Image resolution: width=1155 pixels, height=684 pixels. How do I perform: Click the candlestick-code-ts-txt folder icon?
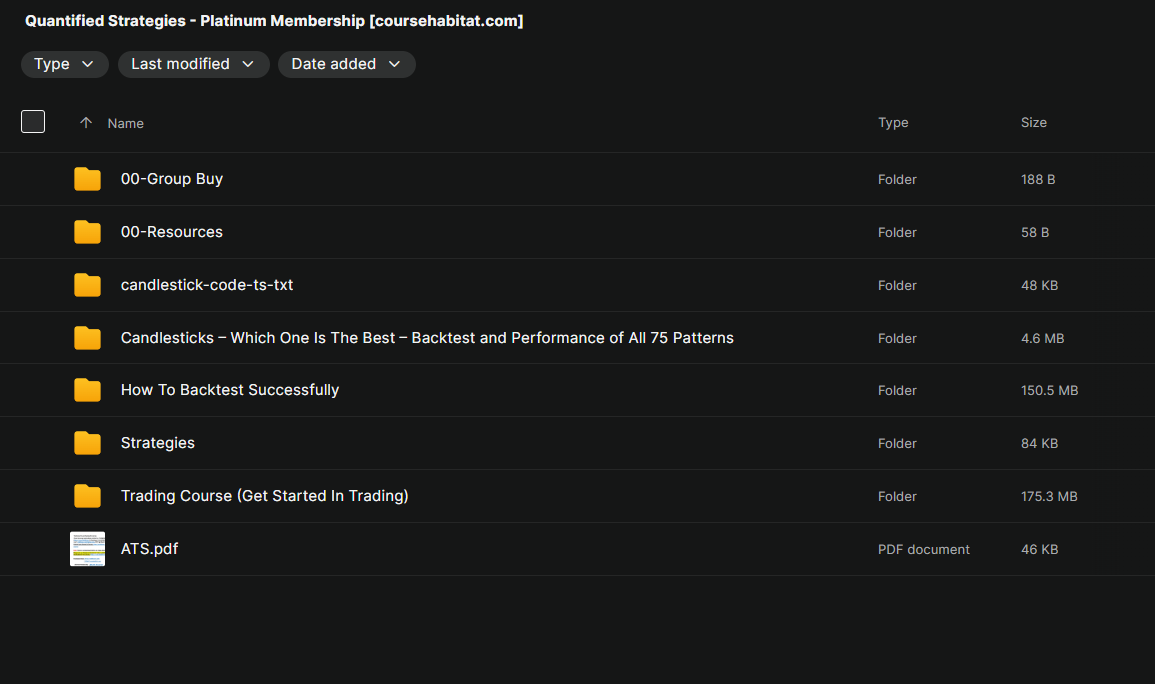point(87,285)
